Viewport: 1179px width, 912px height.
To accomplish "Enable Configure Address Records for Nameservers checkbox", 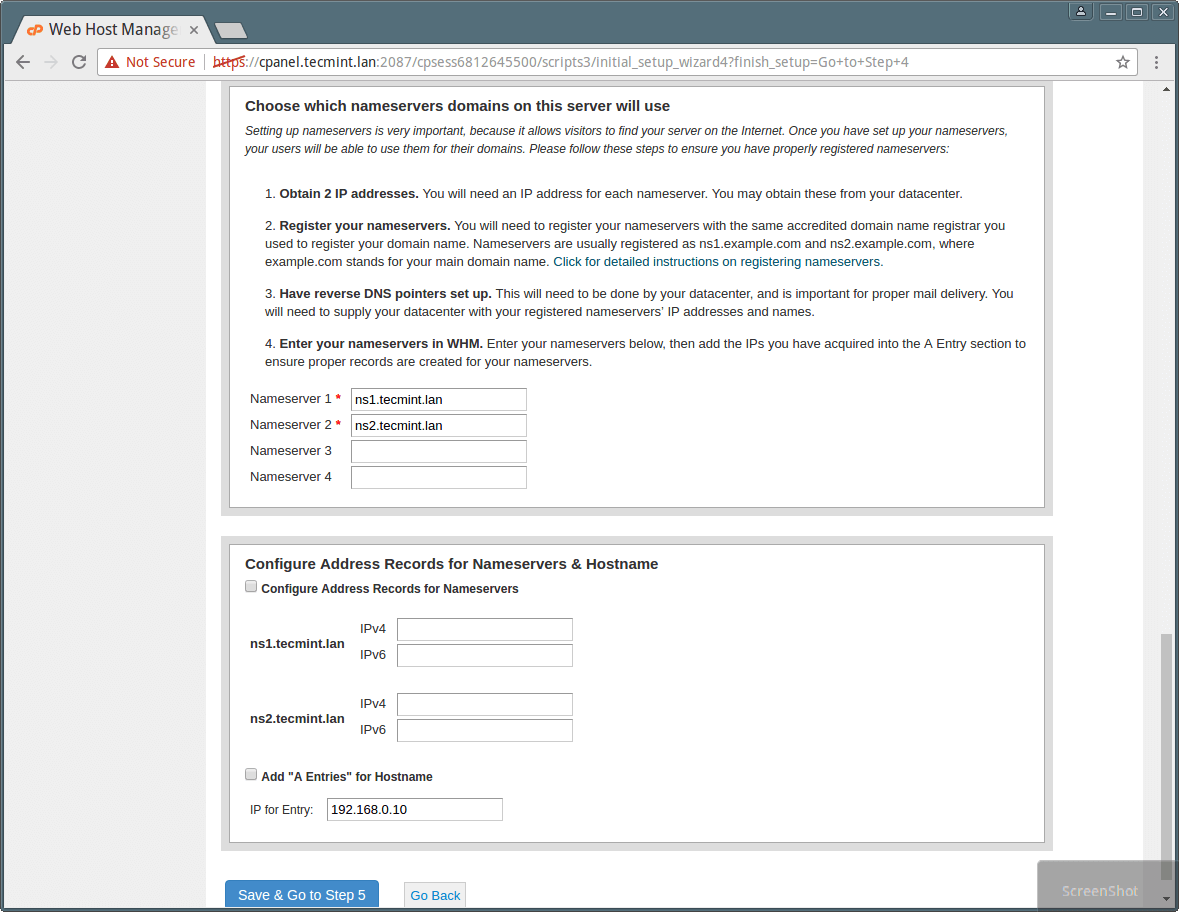I will 251,586.
